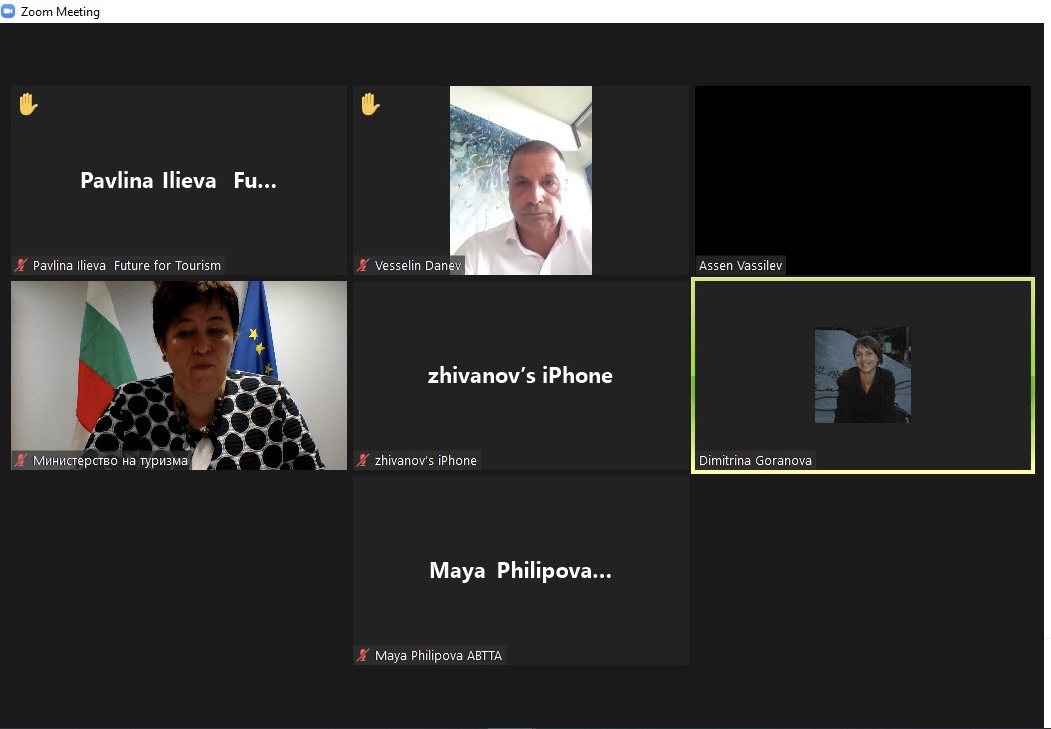Viewport: 1051px width, 729px height.
Task: Click "Pavlina Ilieva Future for Tourism" name label
Action: coord(126,266)
